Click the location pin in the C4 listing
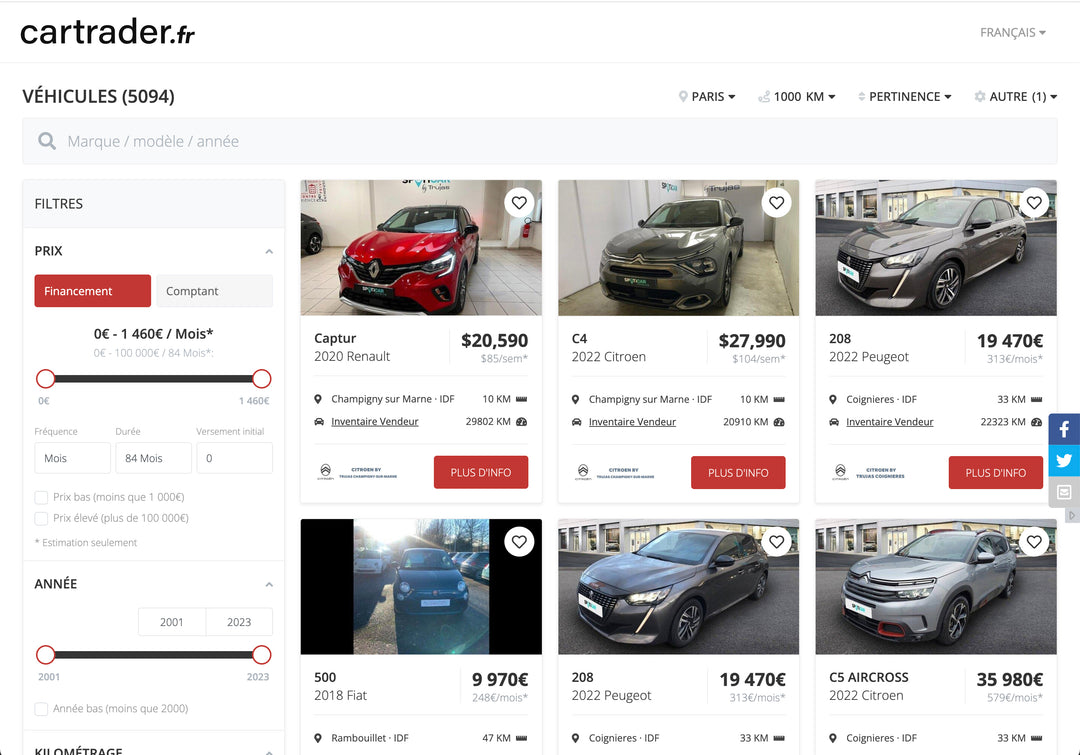 tap(576, 400)
